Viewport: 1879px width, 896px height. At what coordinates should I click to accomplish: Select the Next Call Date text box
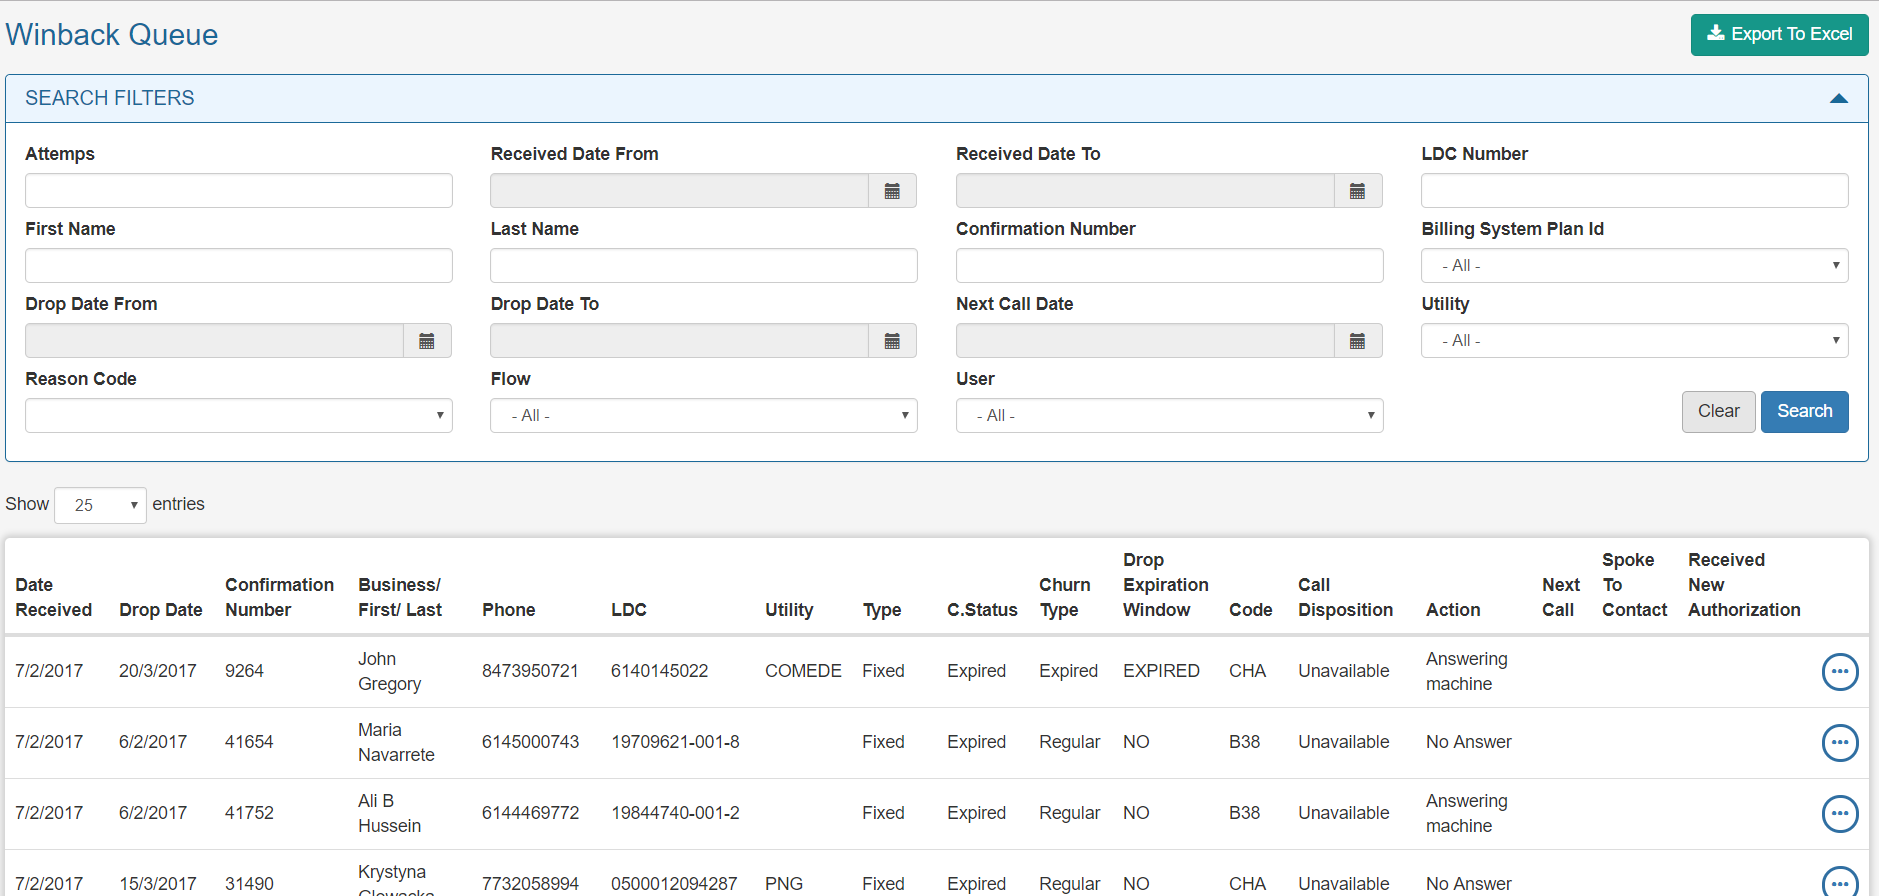1145,341
